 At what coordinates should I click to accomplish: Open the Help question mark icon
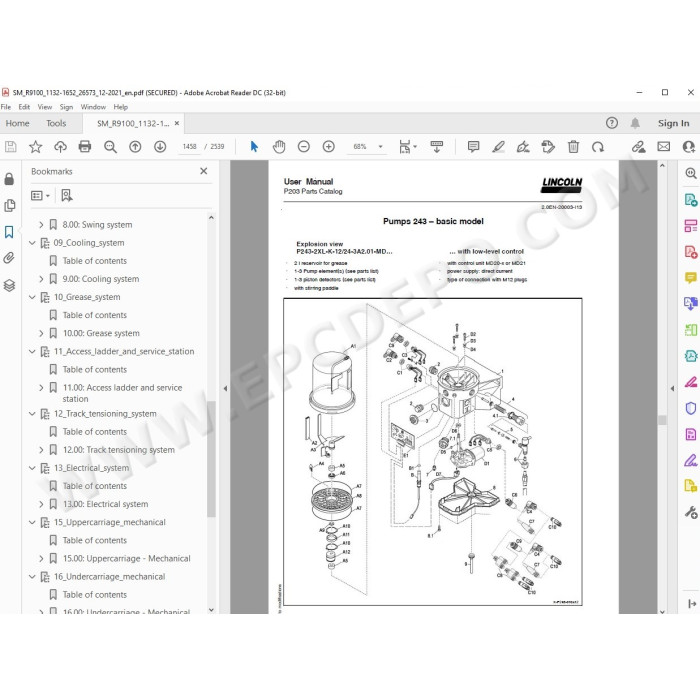pos(612,123)
